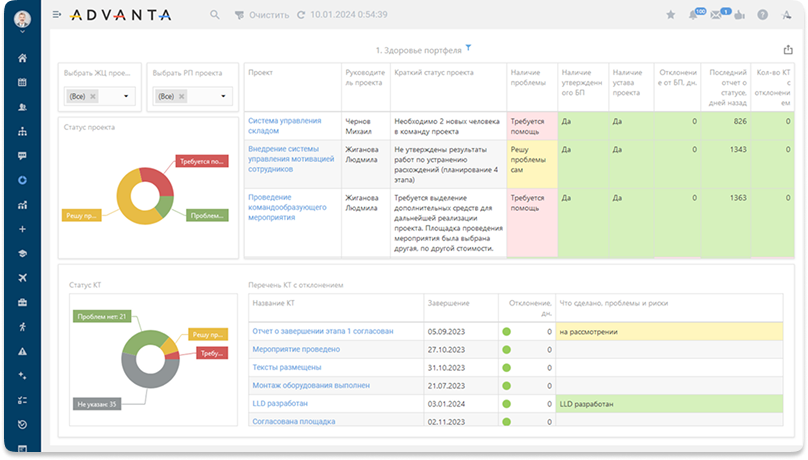Viewport: 808px width, 460px height.
Task: Open the calendar icon in sidebar
Action: pyautogui.click(x=22, y=82)
